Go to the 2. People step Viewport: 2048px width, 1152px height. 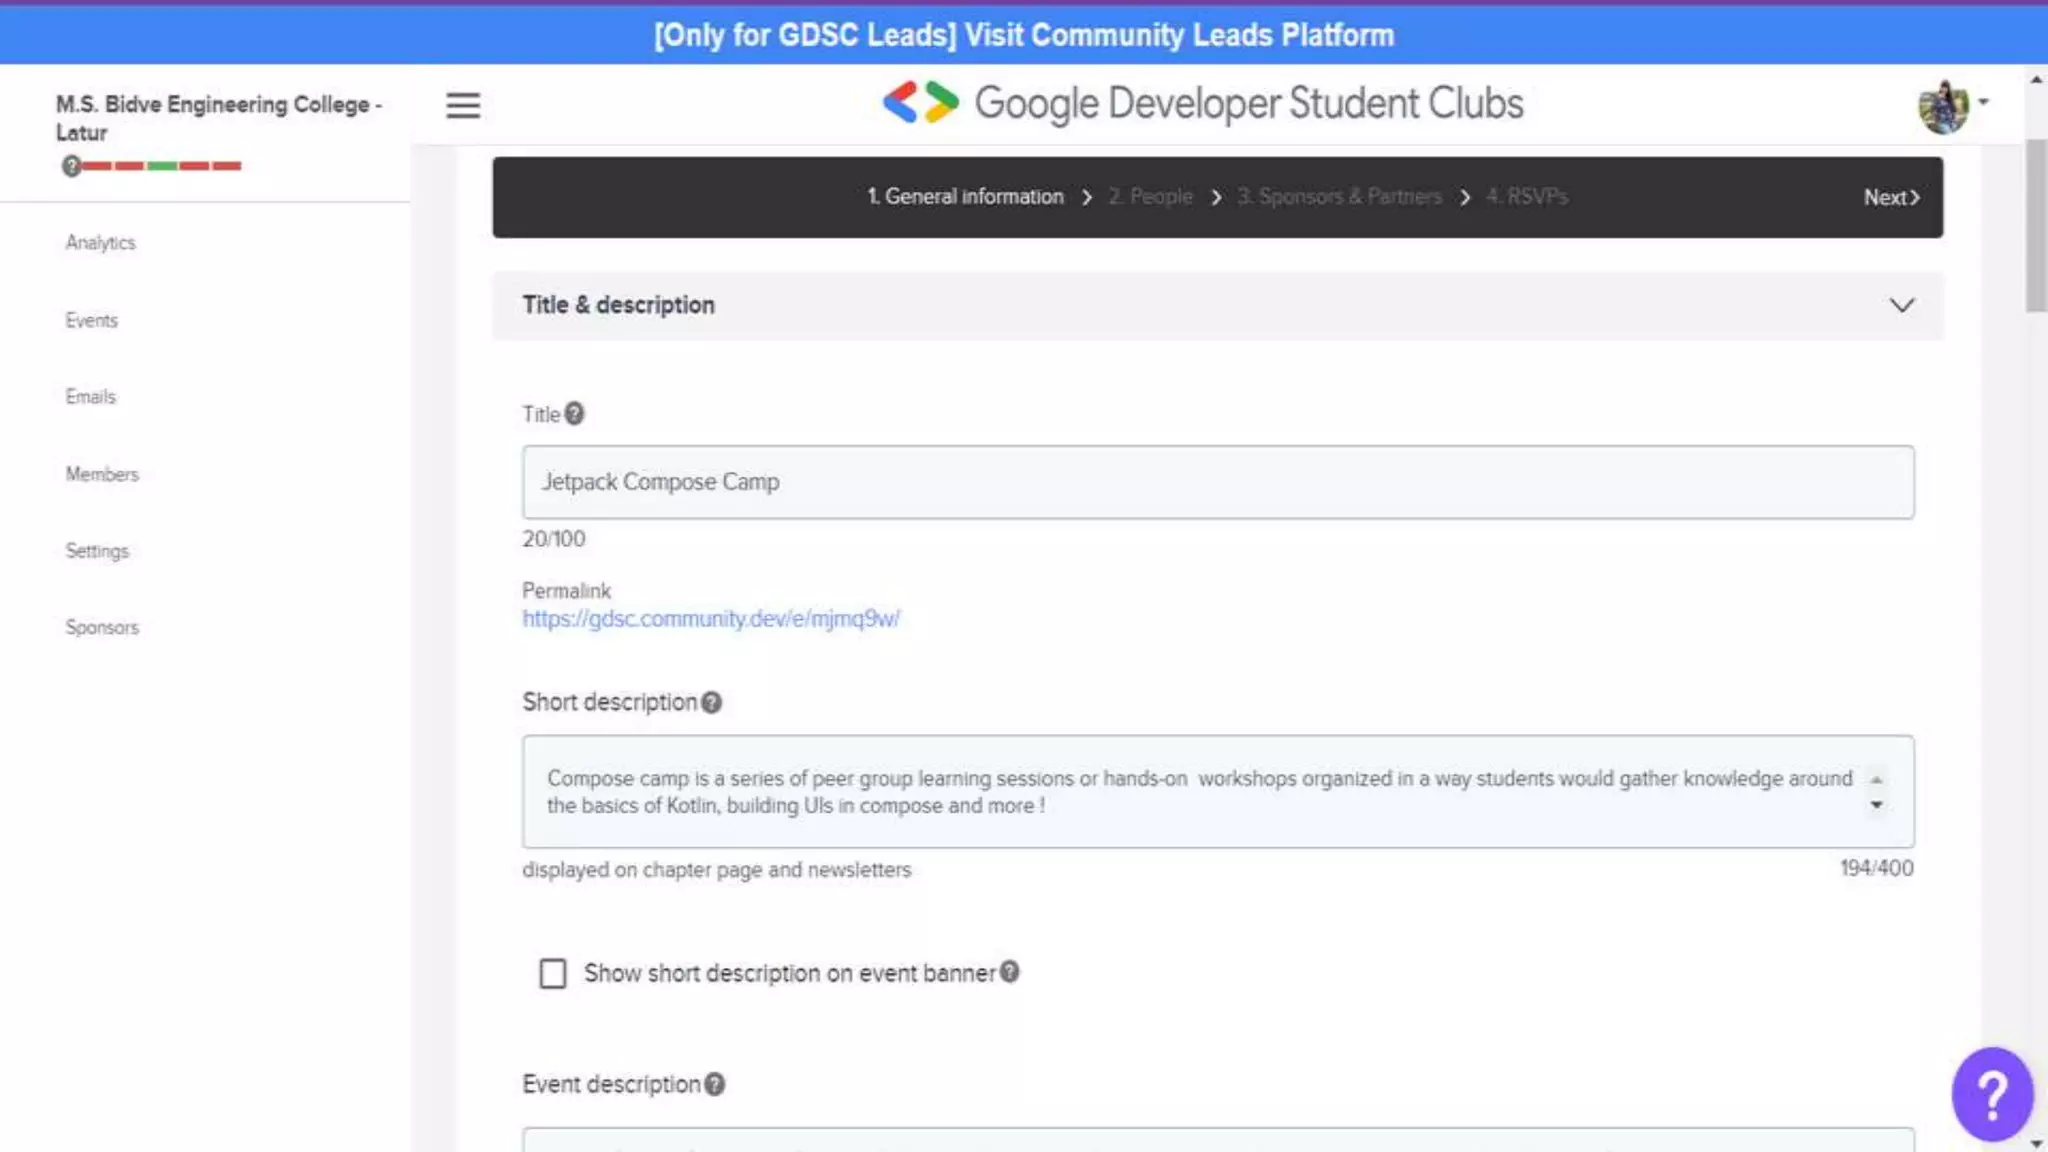(1150, 197)
